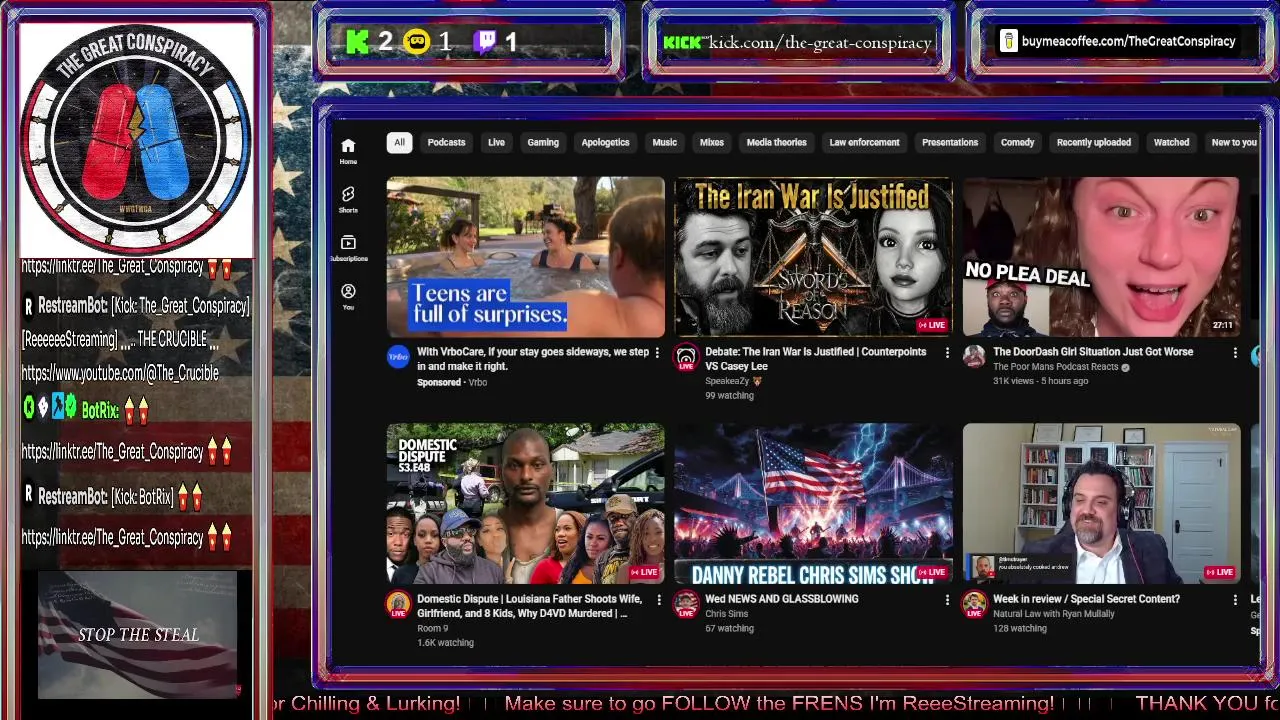Click the Kick logo in viewer counter
This screenshot has height=720, width=1280.
(357, 42)
